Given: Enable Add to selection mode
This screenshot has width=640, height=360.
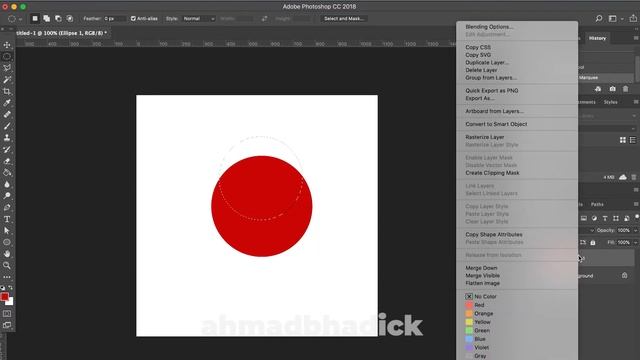Looking at the screenshot, I should pyautogui.click(x=47, y=18).
